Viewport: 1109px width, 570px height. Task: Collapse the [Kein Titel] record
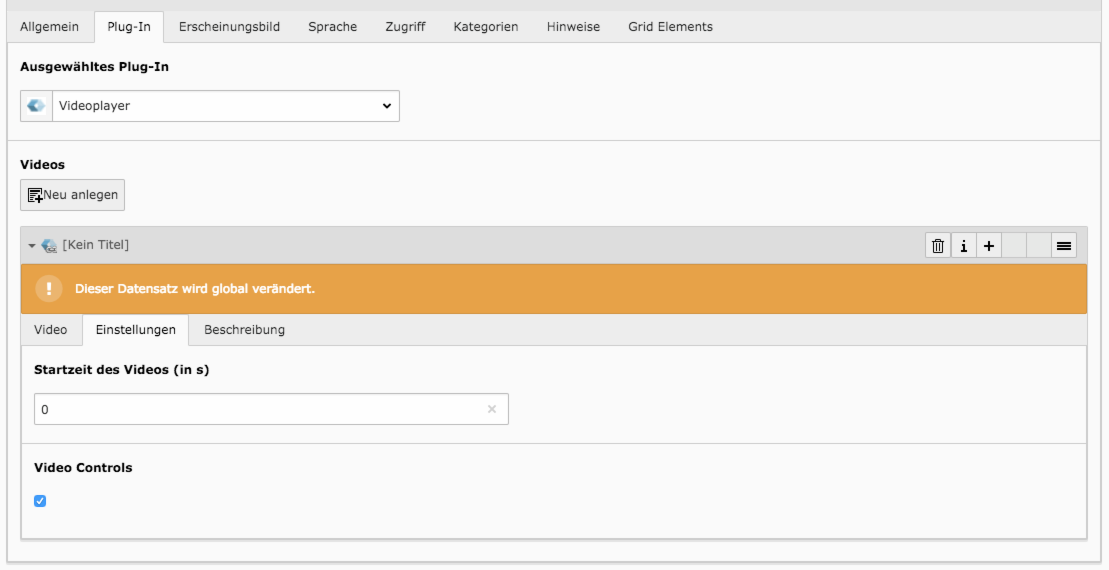32,245
